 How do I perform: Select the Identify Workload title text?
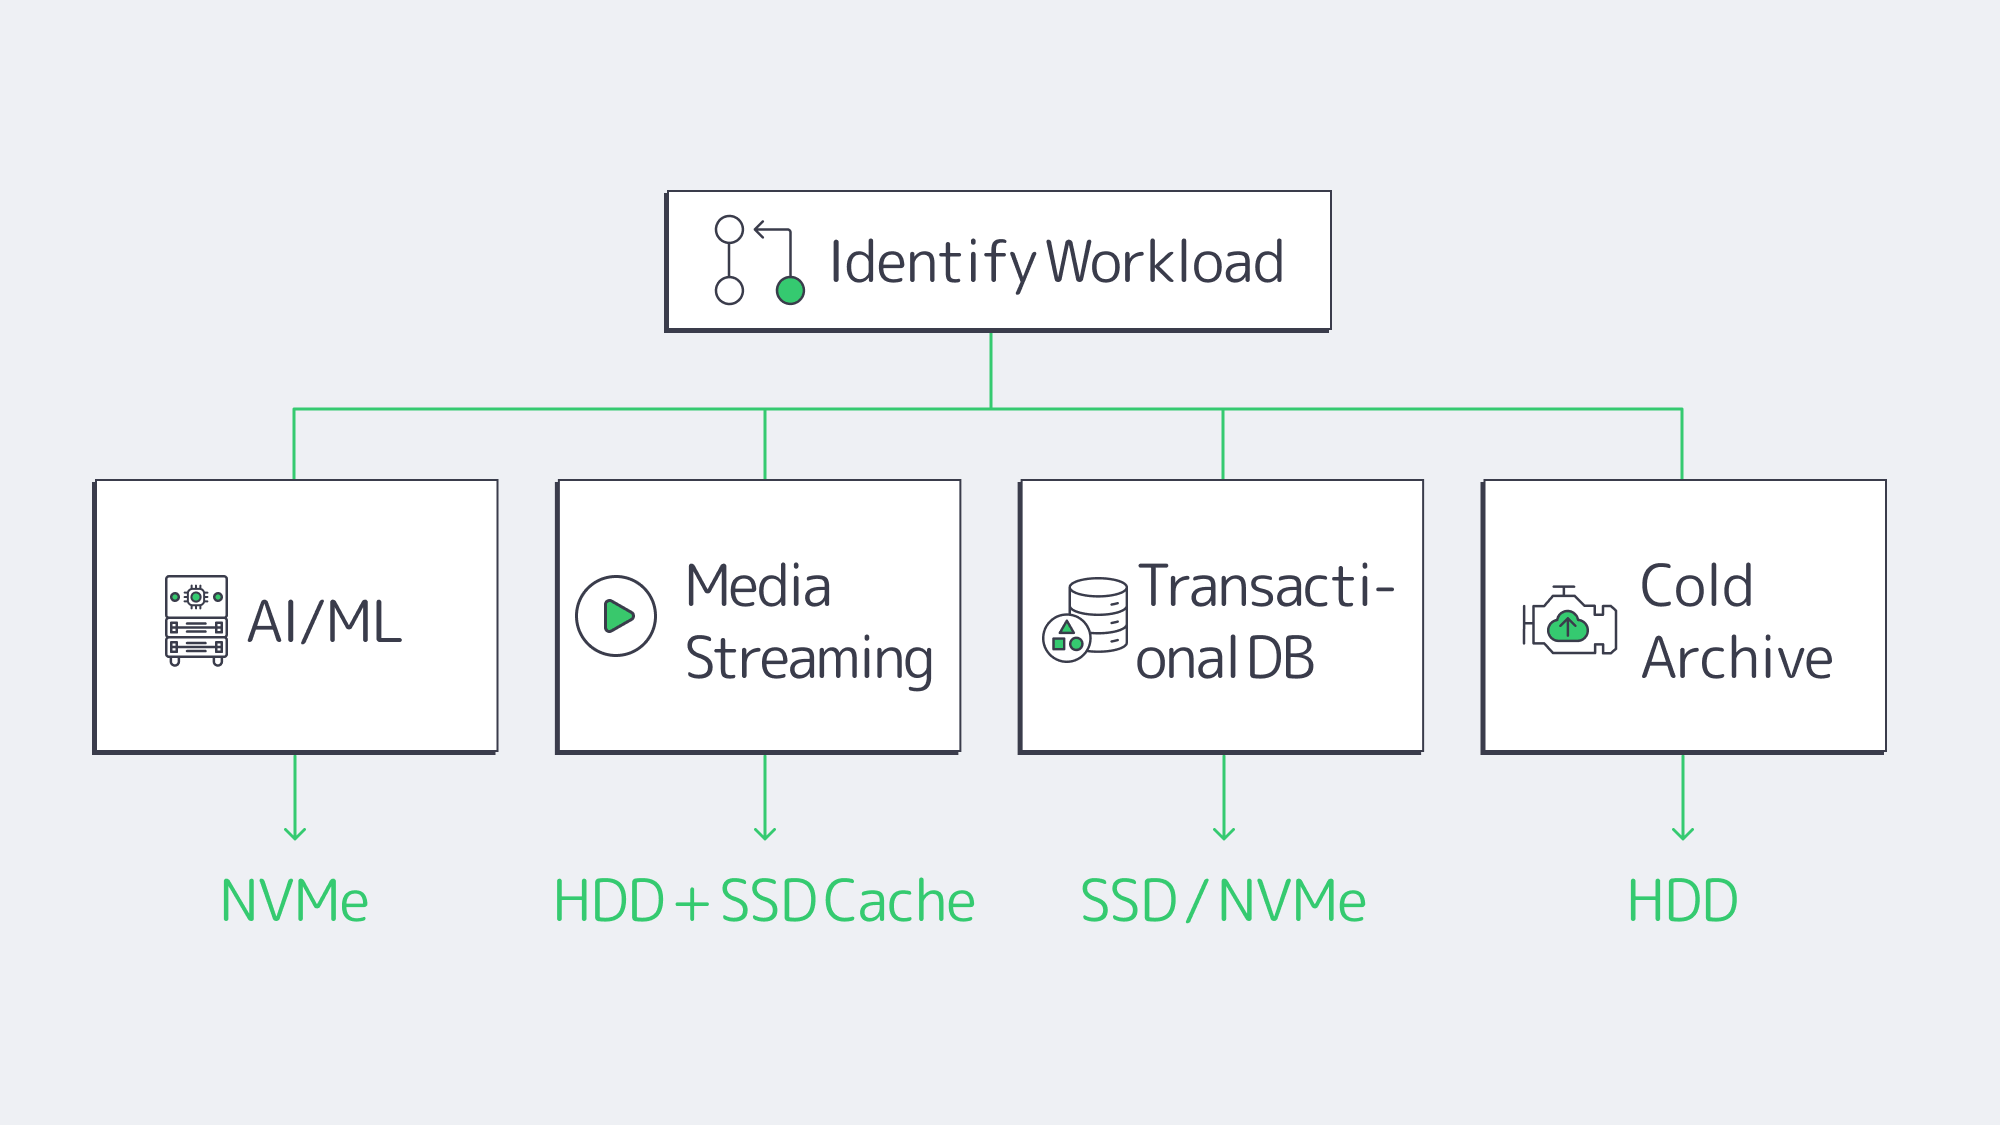pos(1056,264)
